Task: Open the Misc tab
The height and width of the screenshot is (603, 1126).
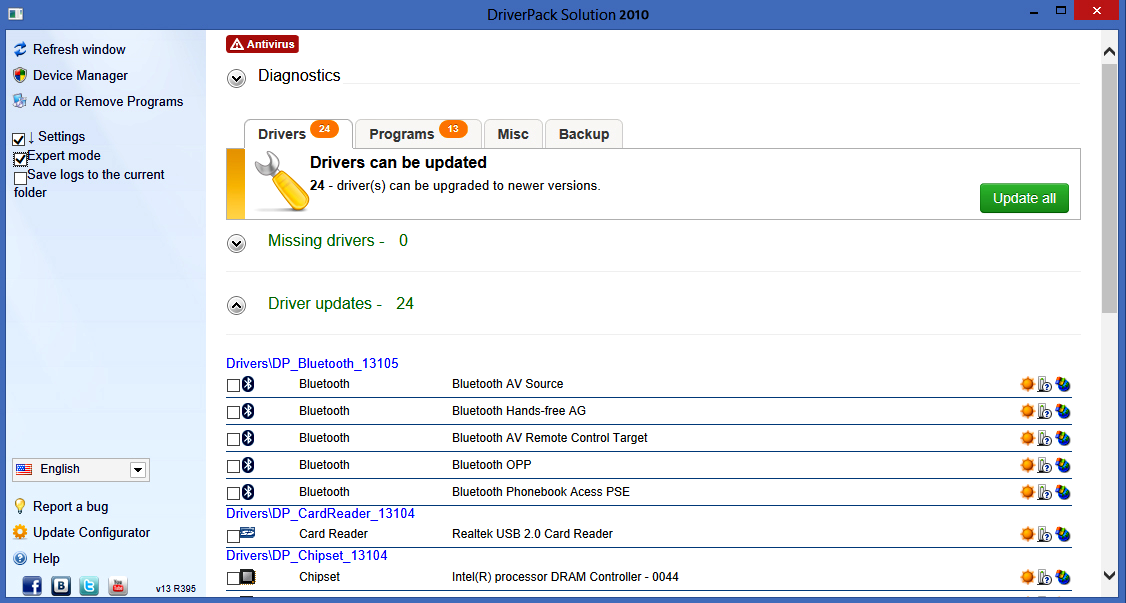Action: [x=513, y=134]
